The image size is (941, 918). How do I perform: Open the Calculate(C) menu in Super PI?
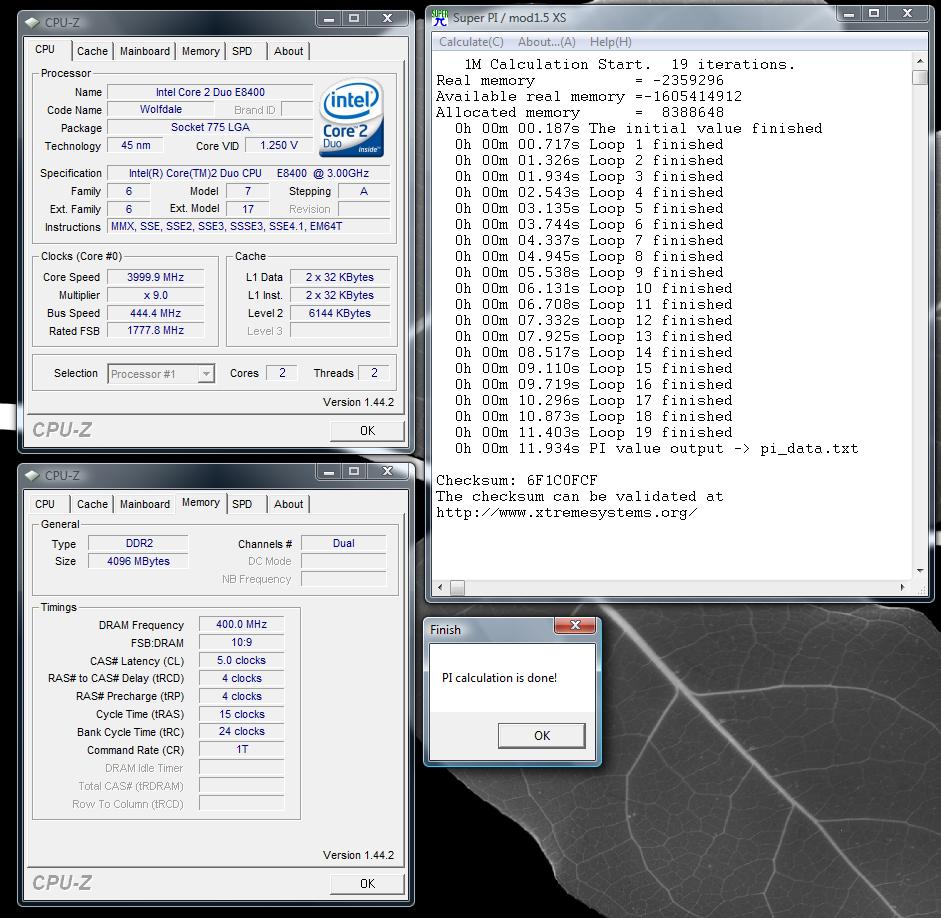(471, 42)
